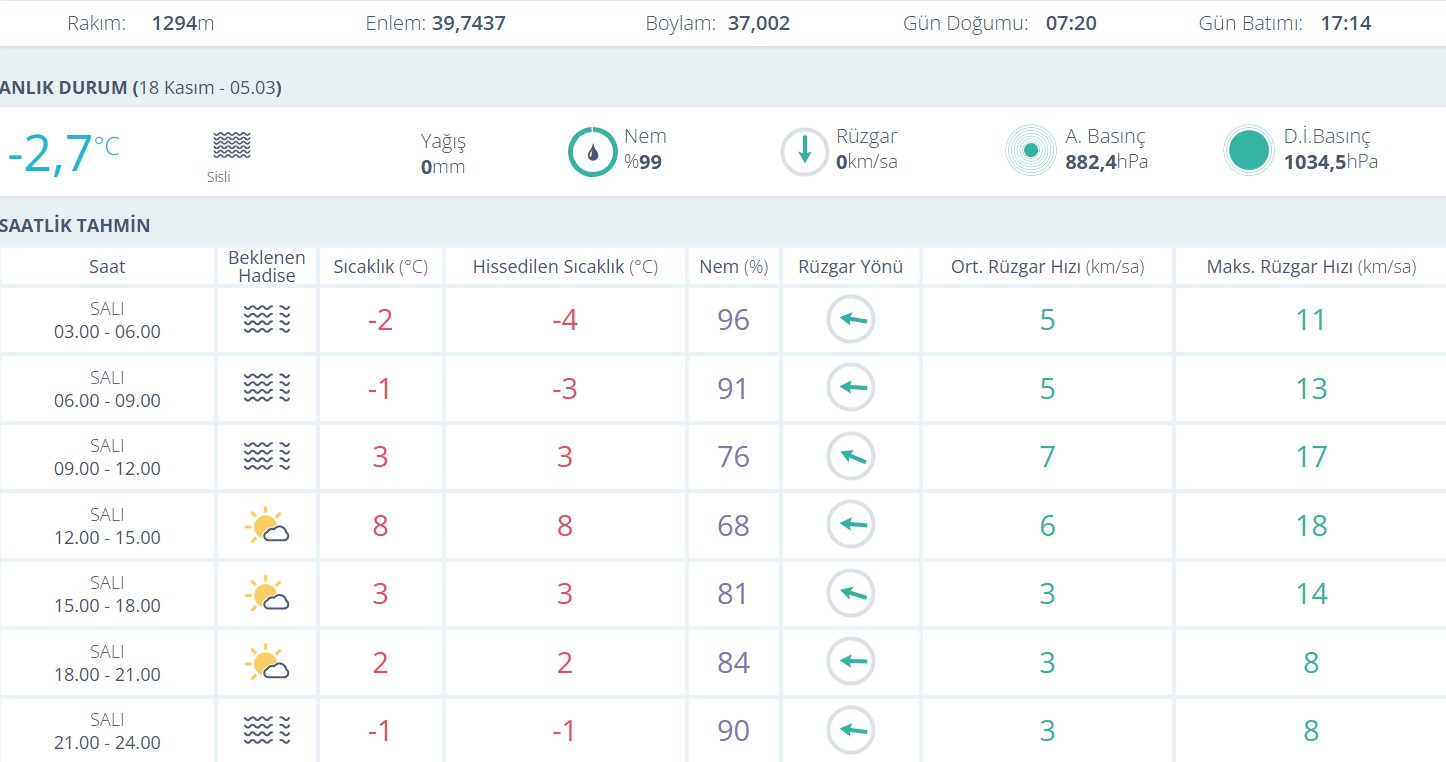Screen dimensions: 1446x762
Task: Click partly sunny icon for 12.00 - 15.00
Action: pyautogui.click(x=266, y=526)
